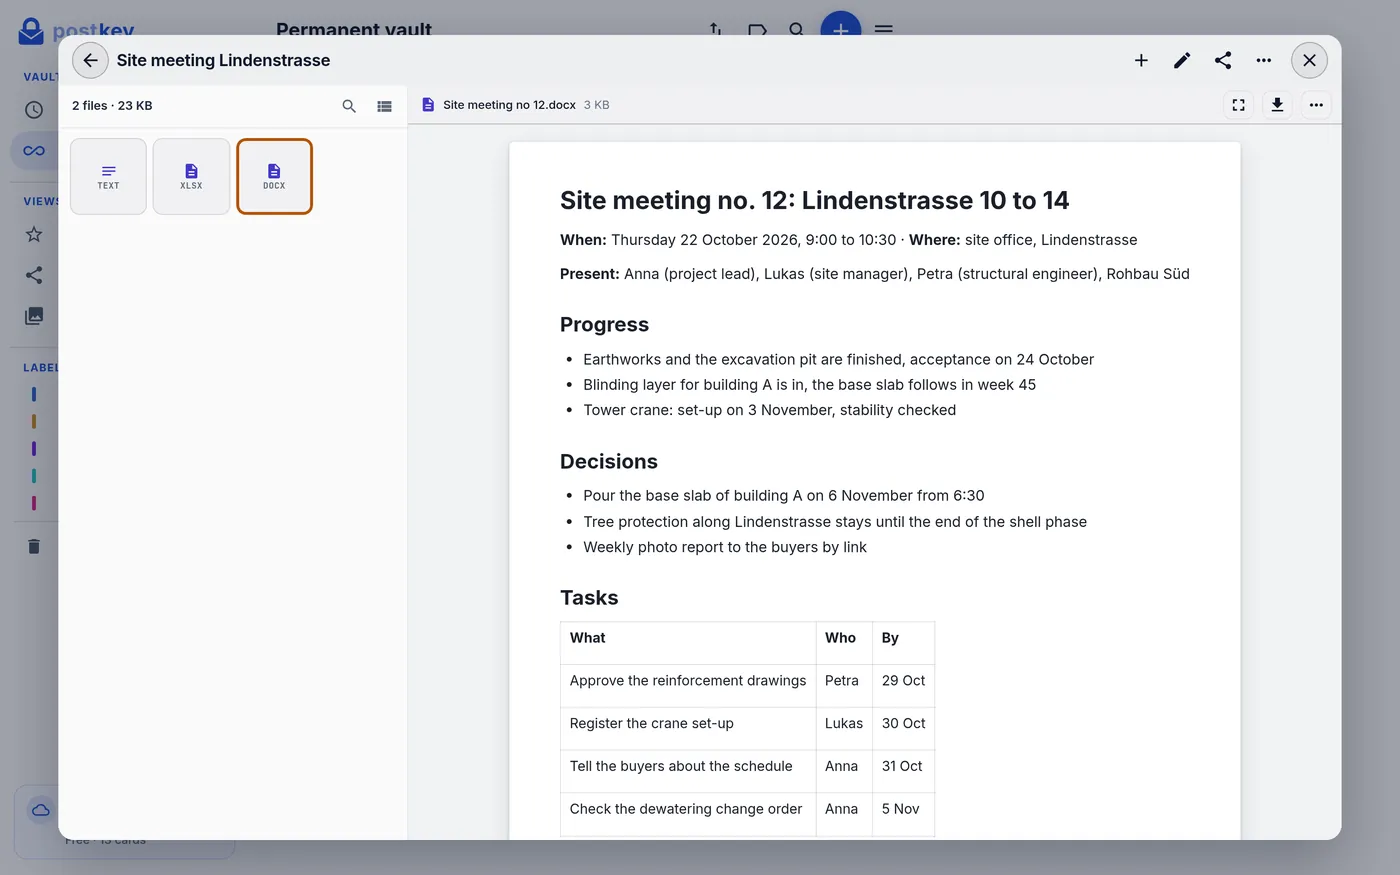Viewport: 1400px width, 875px height.
Task: Open search in the background Permanent vault toolbar
Action: 796,29
